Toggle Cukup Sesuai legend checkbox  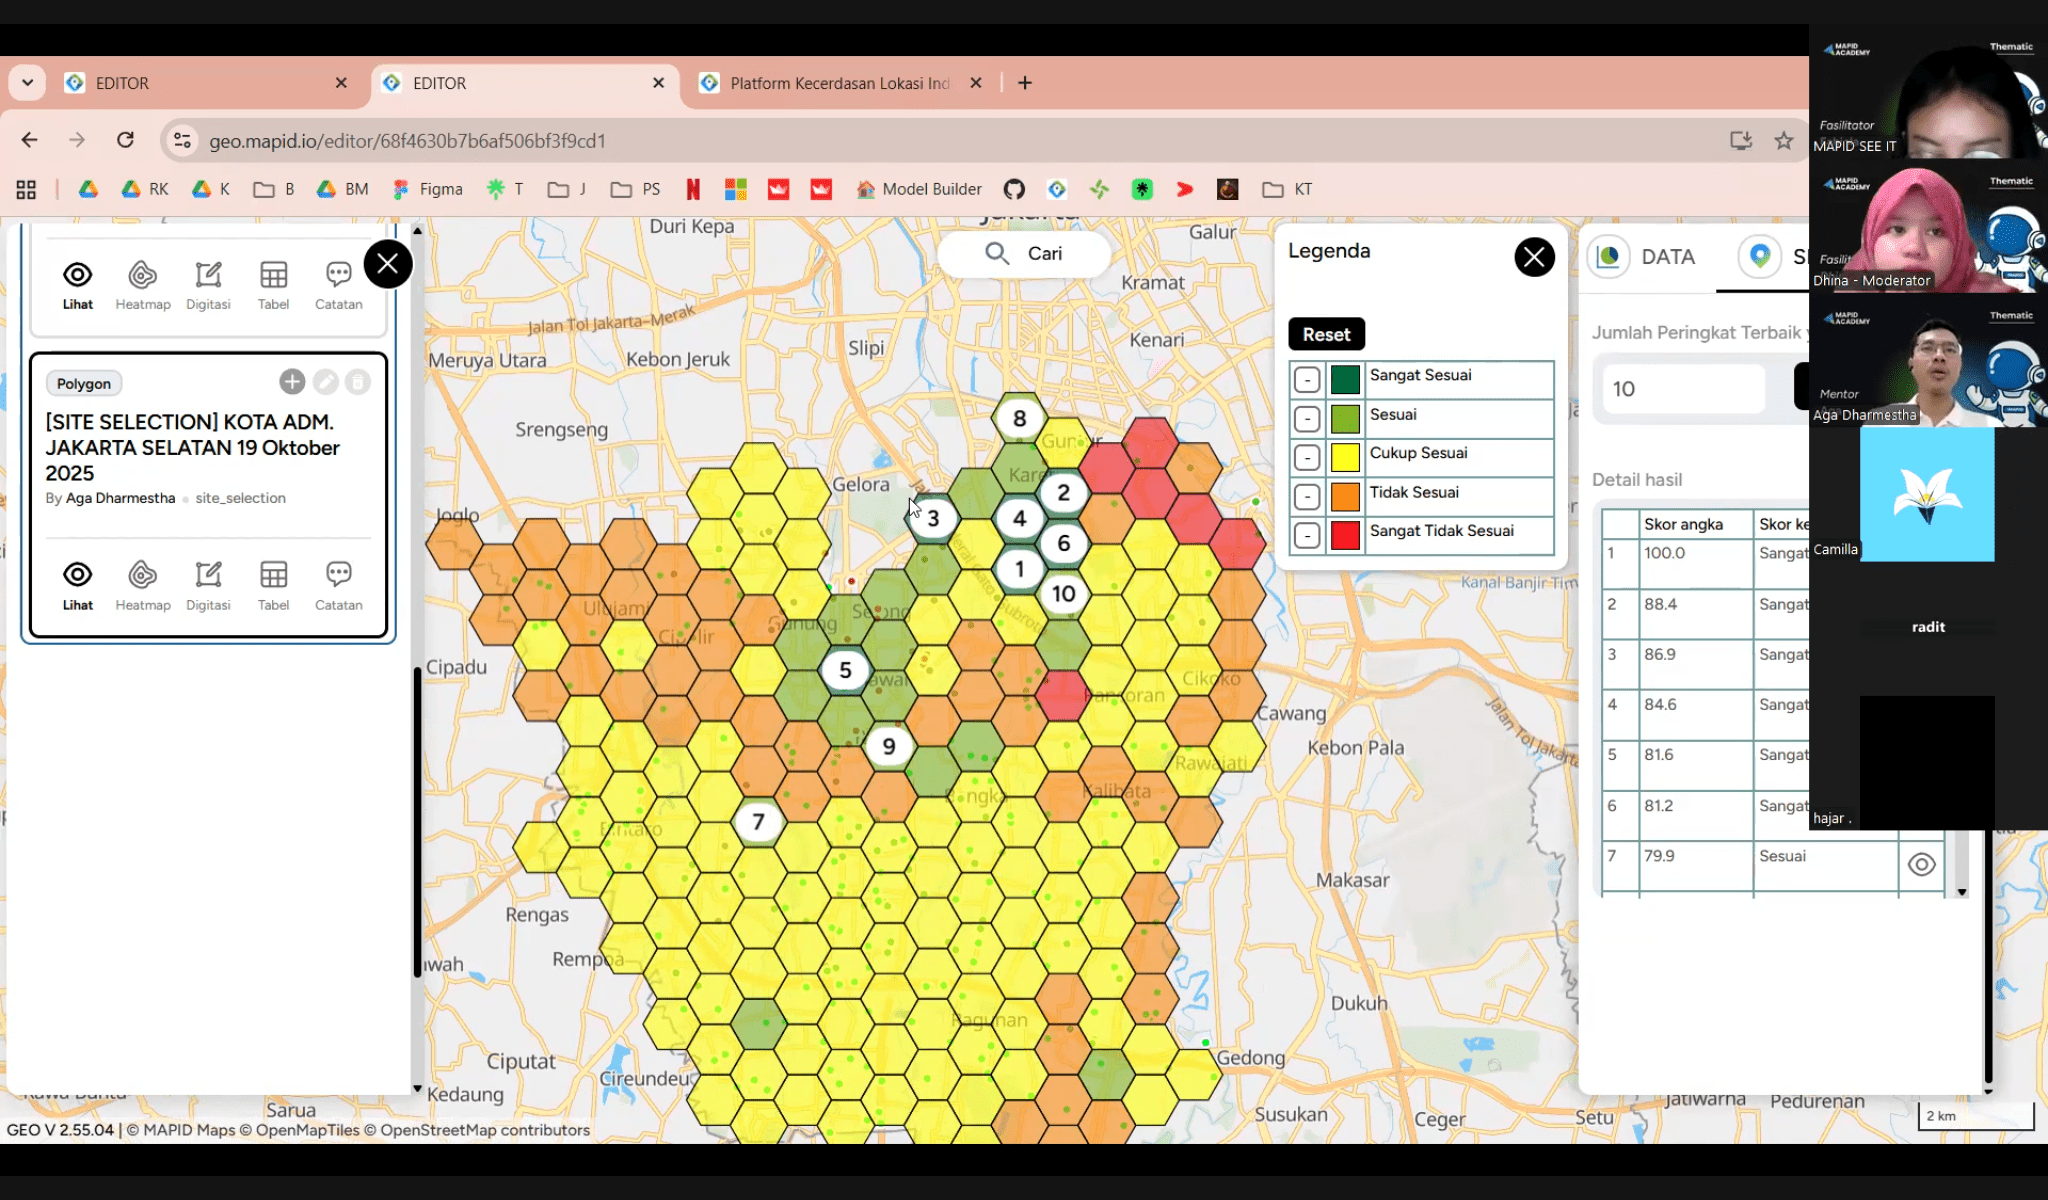tap(1306, 458)
